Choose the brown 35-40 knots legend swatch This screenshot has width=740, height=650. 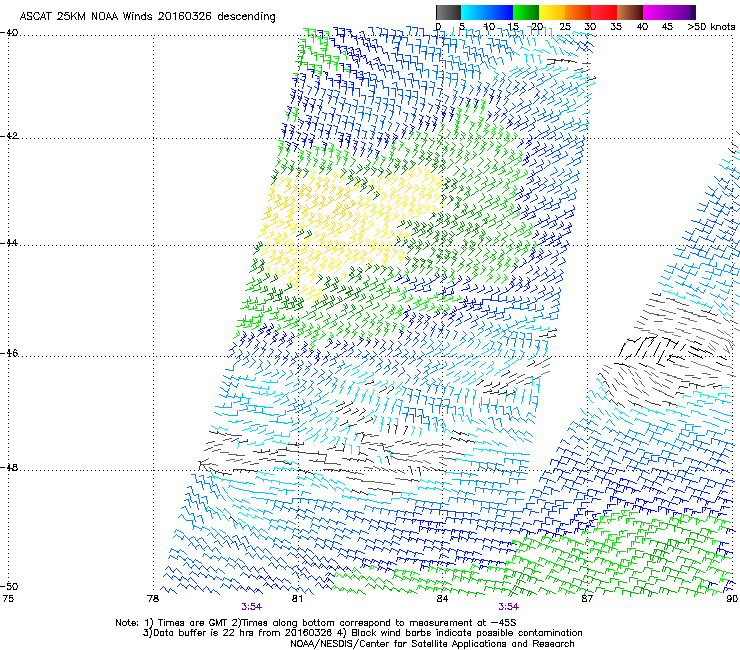click(x=630, y=12)
